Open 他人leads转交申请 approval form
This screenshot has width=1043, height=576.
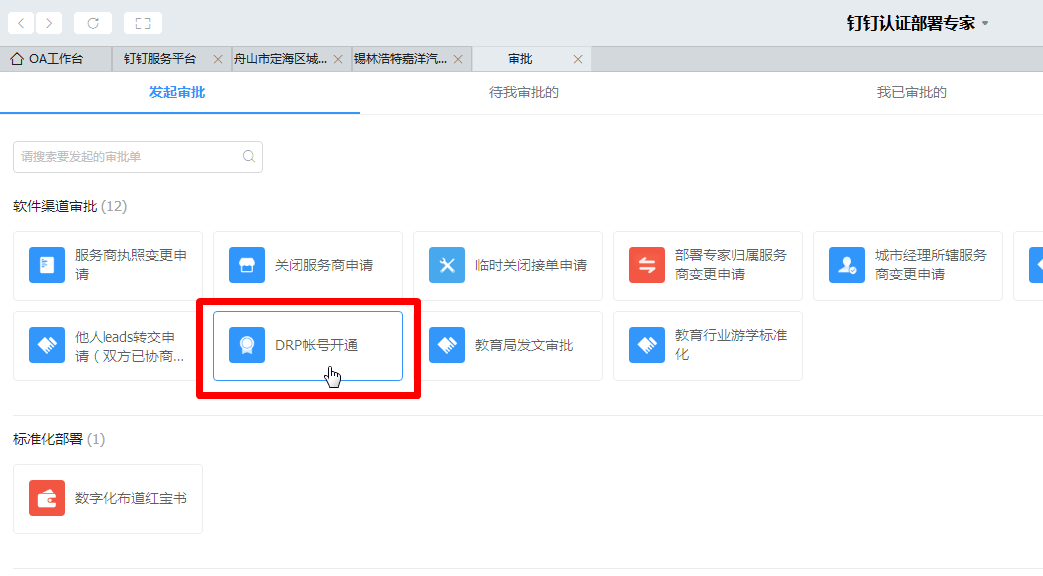pos(108,346)
